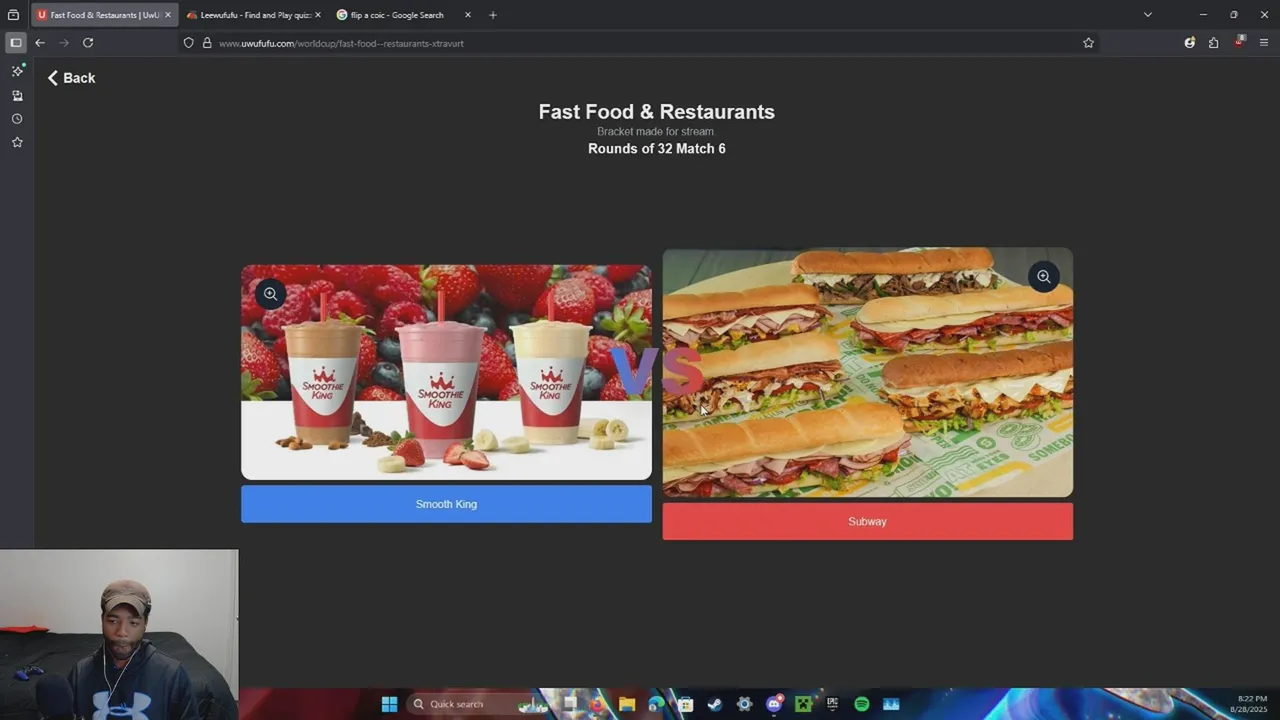Open Bookmarks star icon in sidebar
The image size is (1280, 720).
(17, 143)
